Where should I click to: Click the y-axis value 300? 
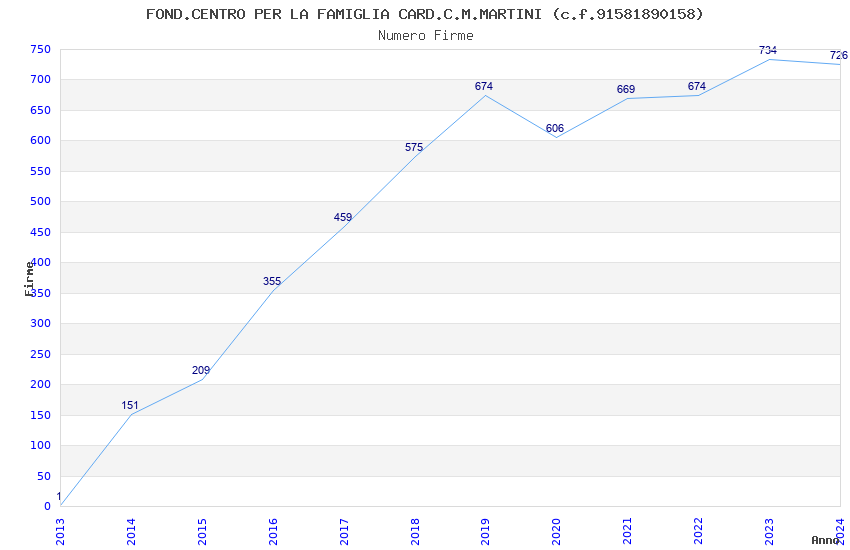[41, 323]
